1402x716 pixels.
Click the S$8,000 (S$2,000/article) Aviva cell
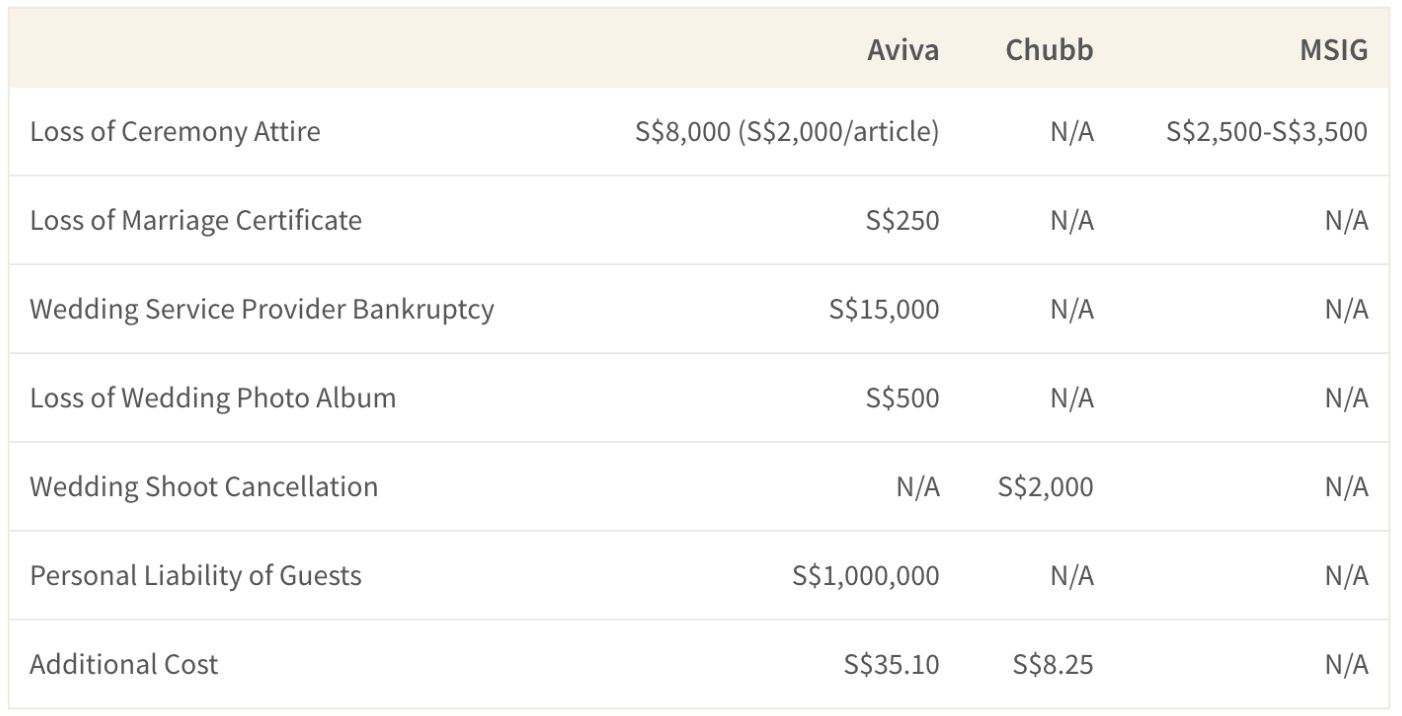(x=787, y=132)
